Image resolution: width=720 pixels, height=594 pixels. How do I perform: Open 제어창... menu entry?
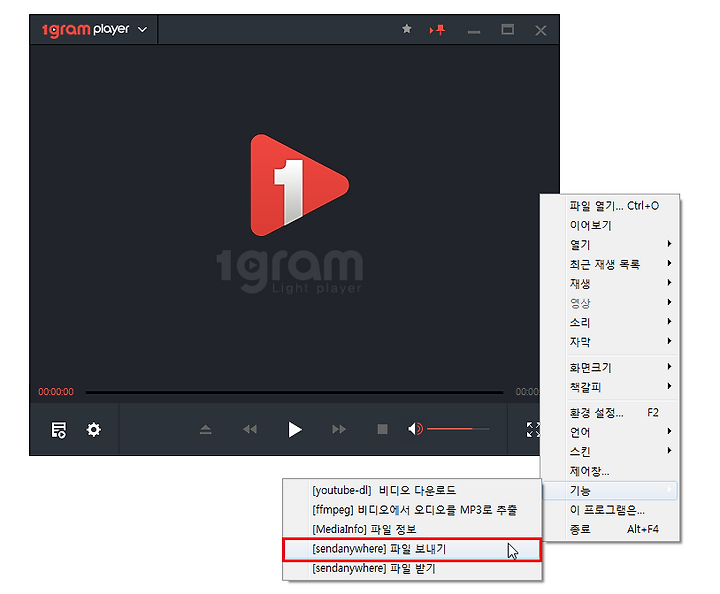tap(610, 471)
